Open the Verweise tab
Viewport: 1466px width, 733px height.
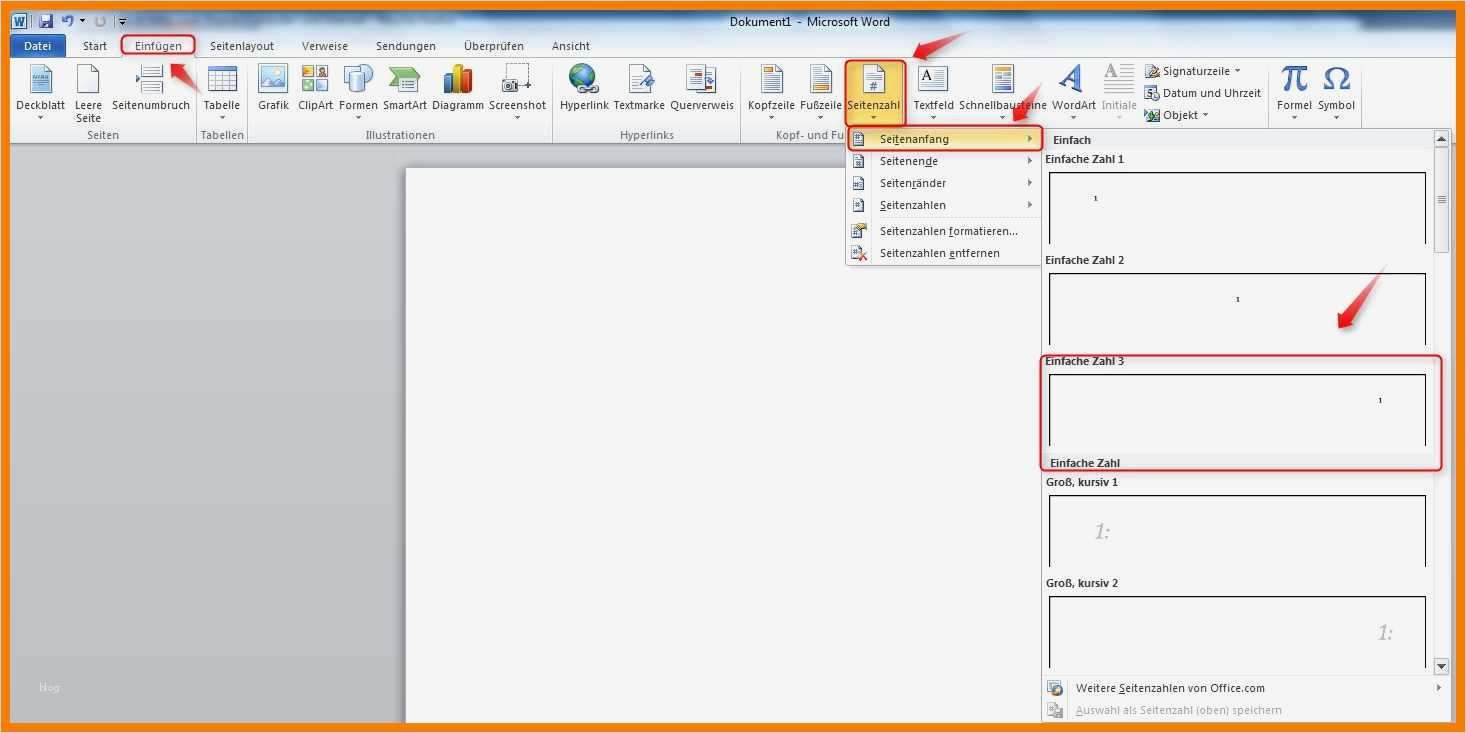(x=325, y=46)
